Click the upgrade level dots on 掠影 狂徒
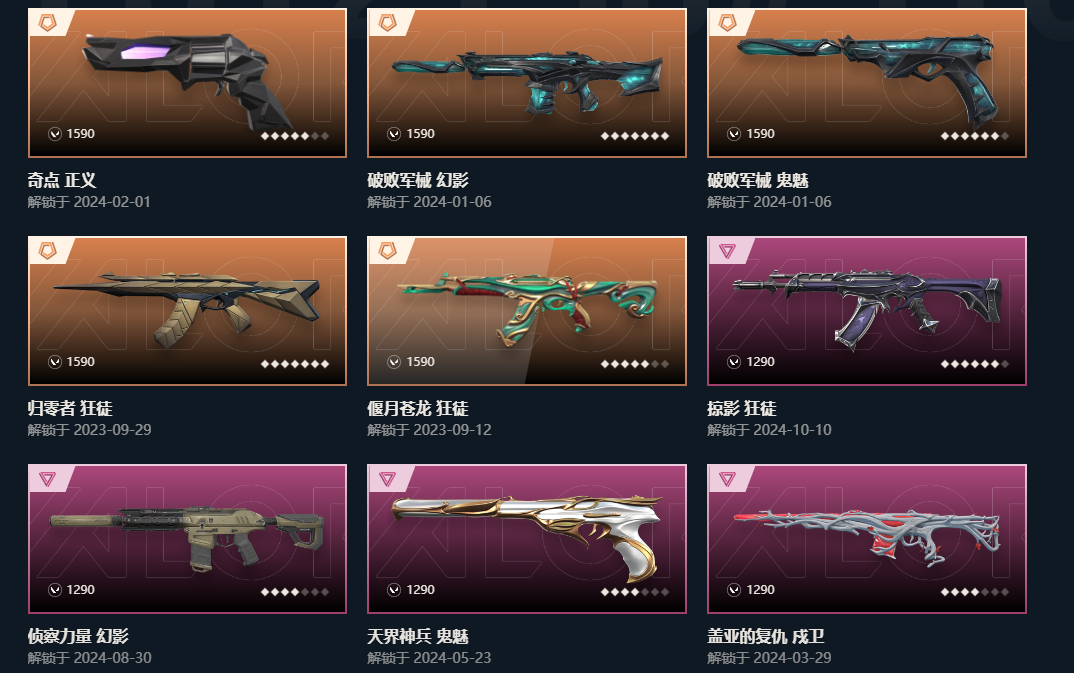The image size is (1074, 673). 975,364
